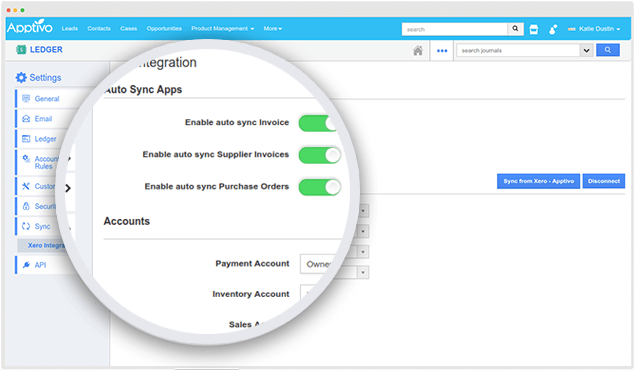Click the General settings icon
635x371 pixels.
(26, 98)
